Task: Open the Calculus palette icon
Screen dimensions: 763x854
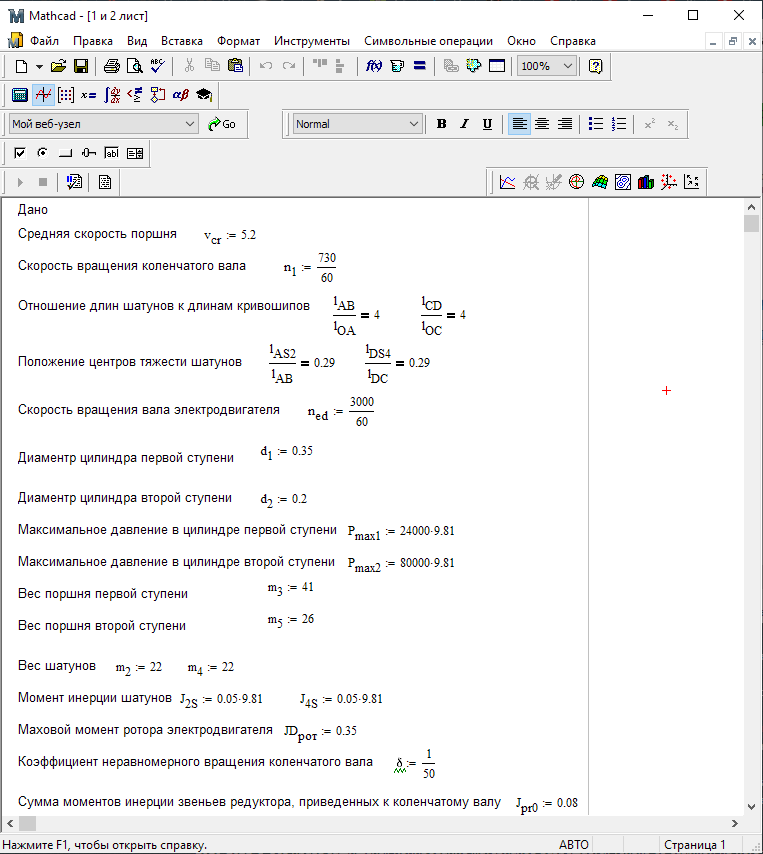Action: tap(112, 95)
